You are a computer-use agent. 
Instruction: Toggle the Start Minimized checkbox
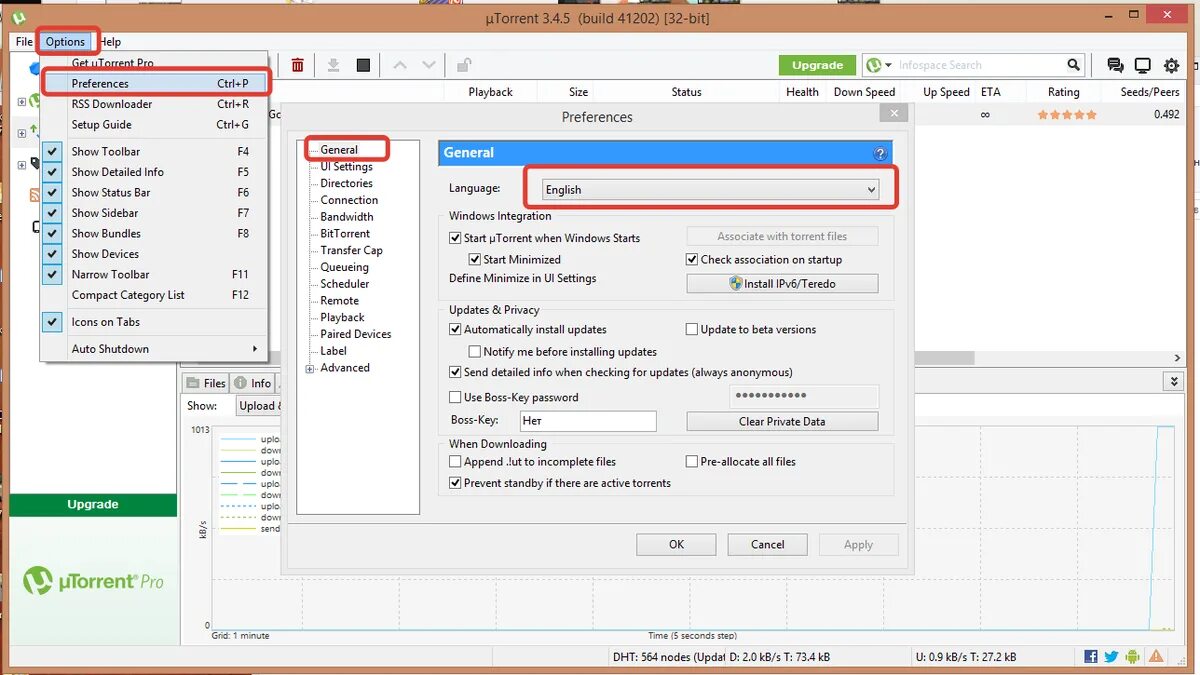pos(475,259)
